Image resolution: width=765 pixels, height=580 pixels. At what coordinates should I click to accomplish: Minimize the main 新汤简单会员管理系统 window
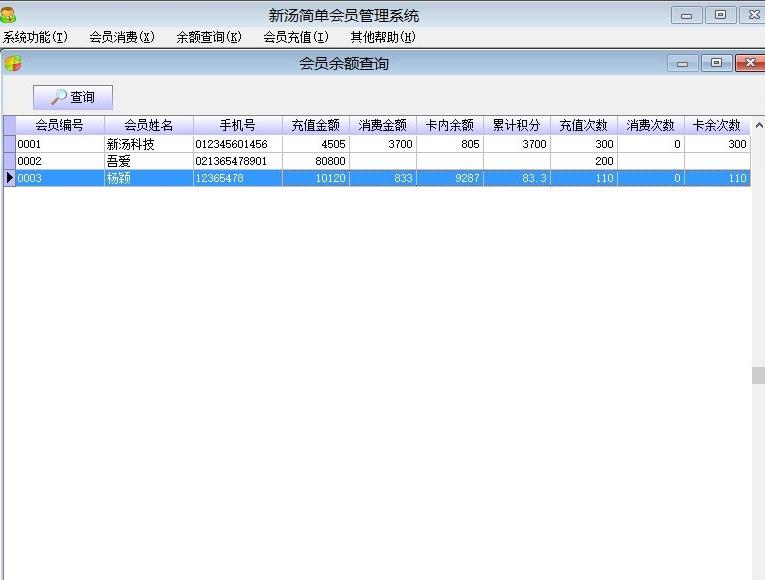coord(686,15)
